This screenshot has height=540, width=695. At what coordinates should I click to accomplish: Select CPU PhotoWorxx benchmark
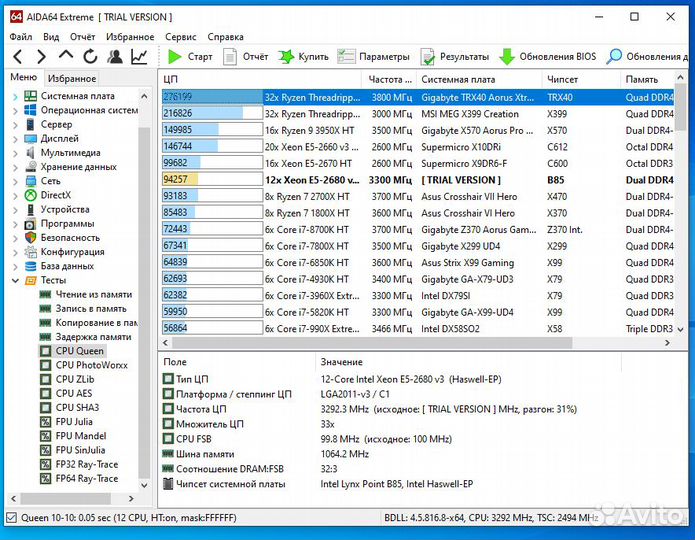pos(91,365)
